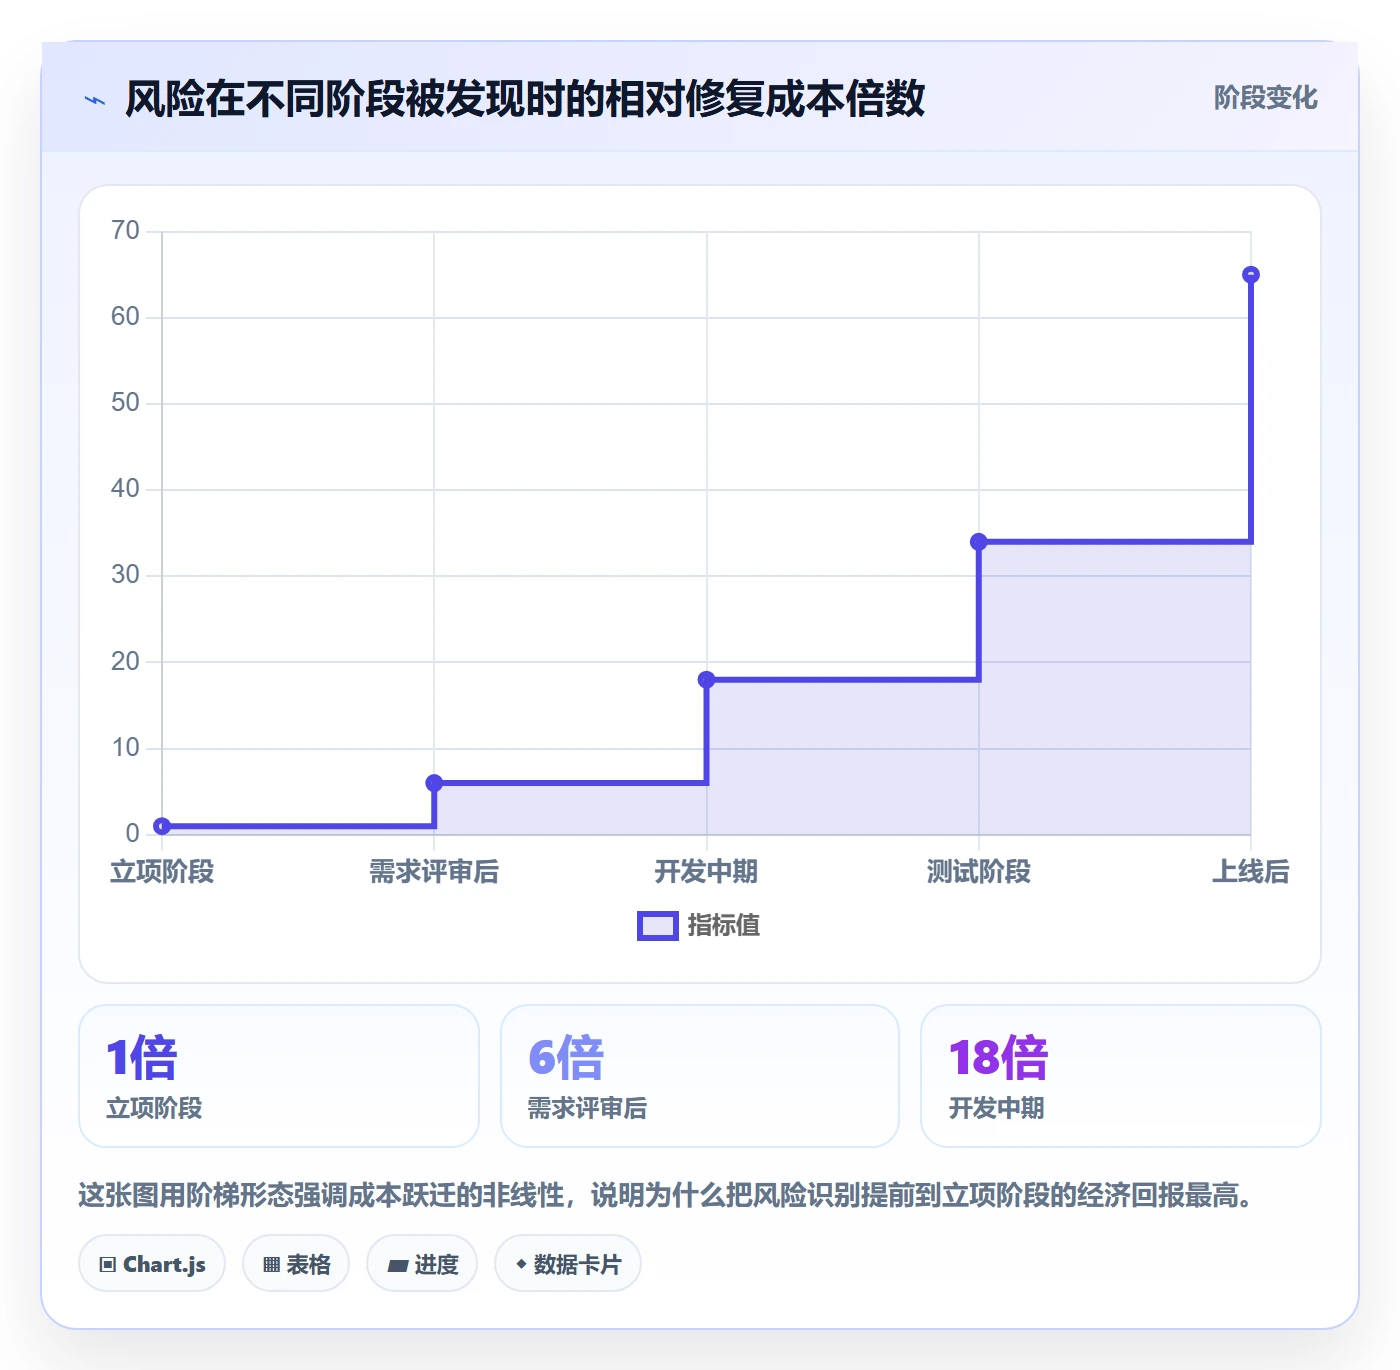The height and width of the screenshot is (1370, 1400).
Task: Toggle the 指标值 legend color box
Action: [658, 926]
